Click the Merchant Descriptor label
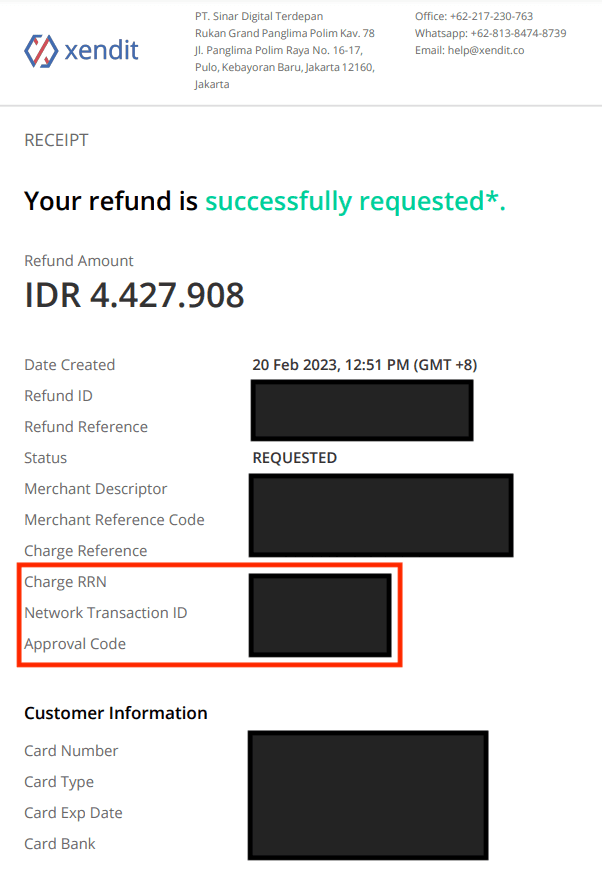Screen dimensions: 602x873 [x=96, y=489]
